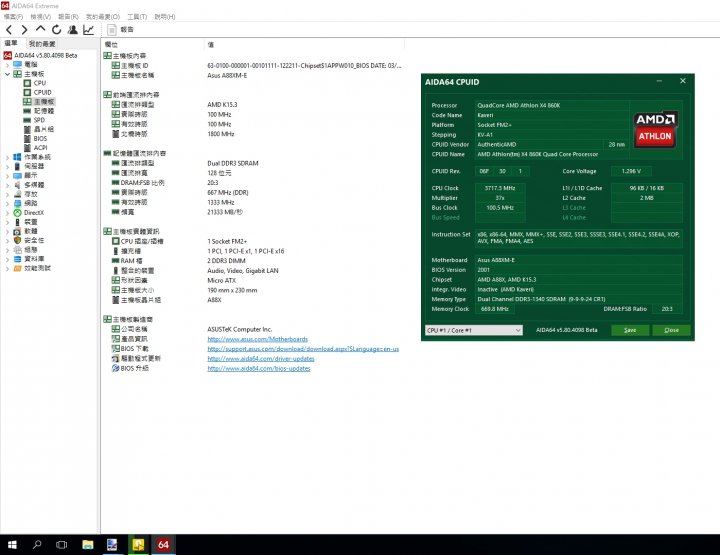Open the 說明(H) help menu
Screen dimensions: 720x555
(164, 17)
